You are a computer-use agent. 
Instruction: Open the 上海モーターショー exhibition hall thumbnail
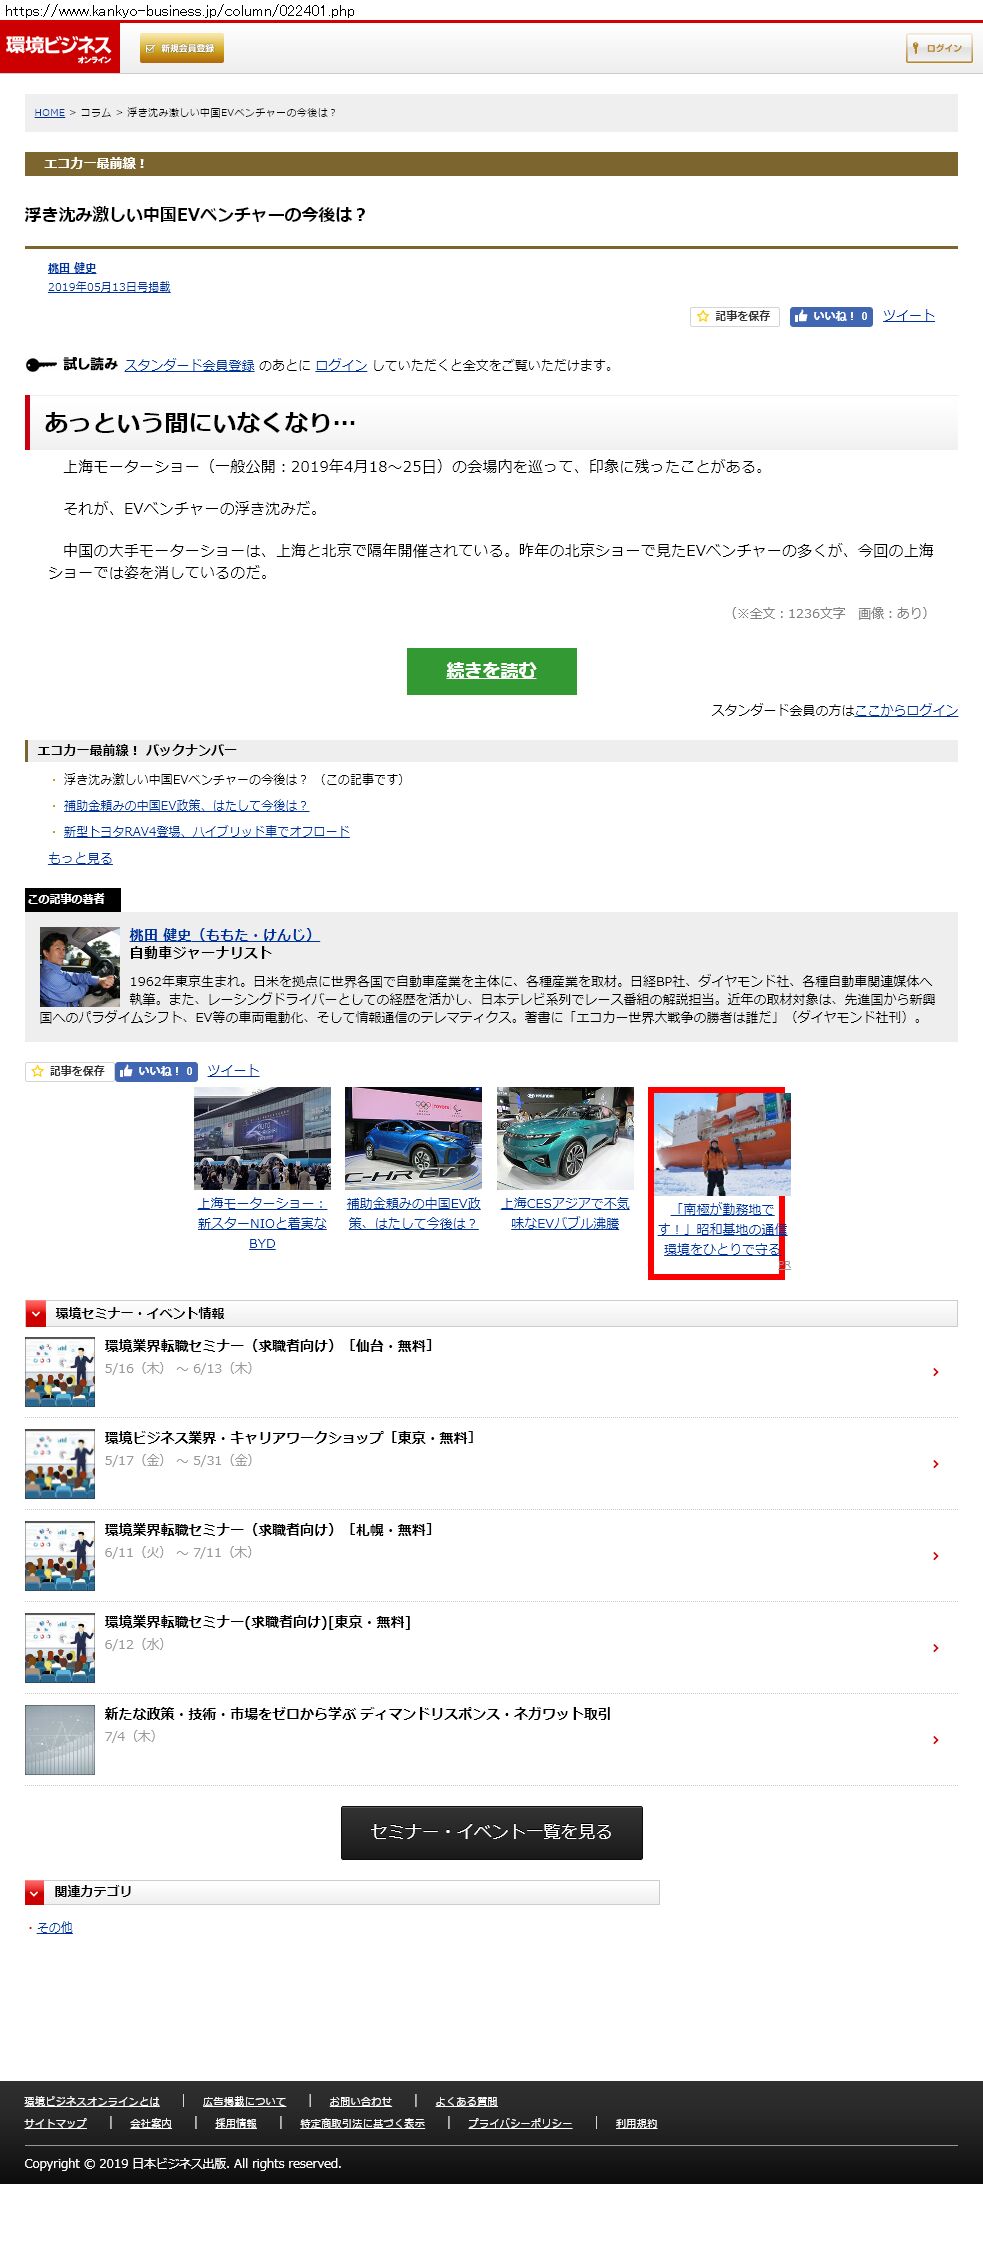click(262, 1138)
